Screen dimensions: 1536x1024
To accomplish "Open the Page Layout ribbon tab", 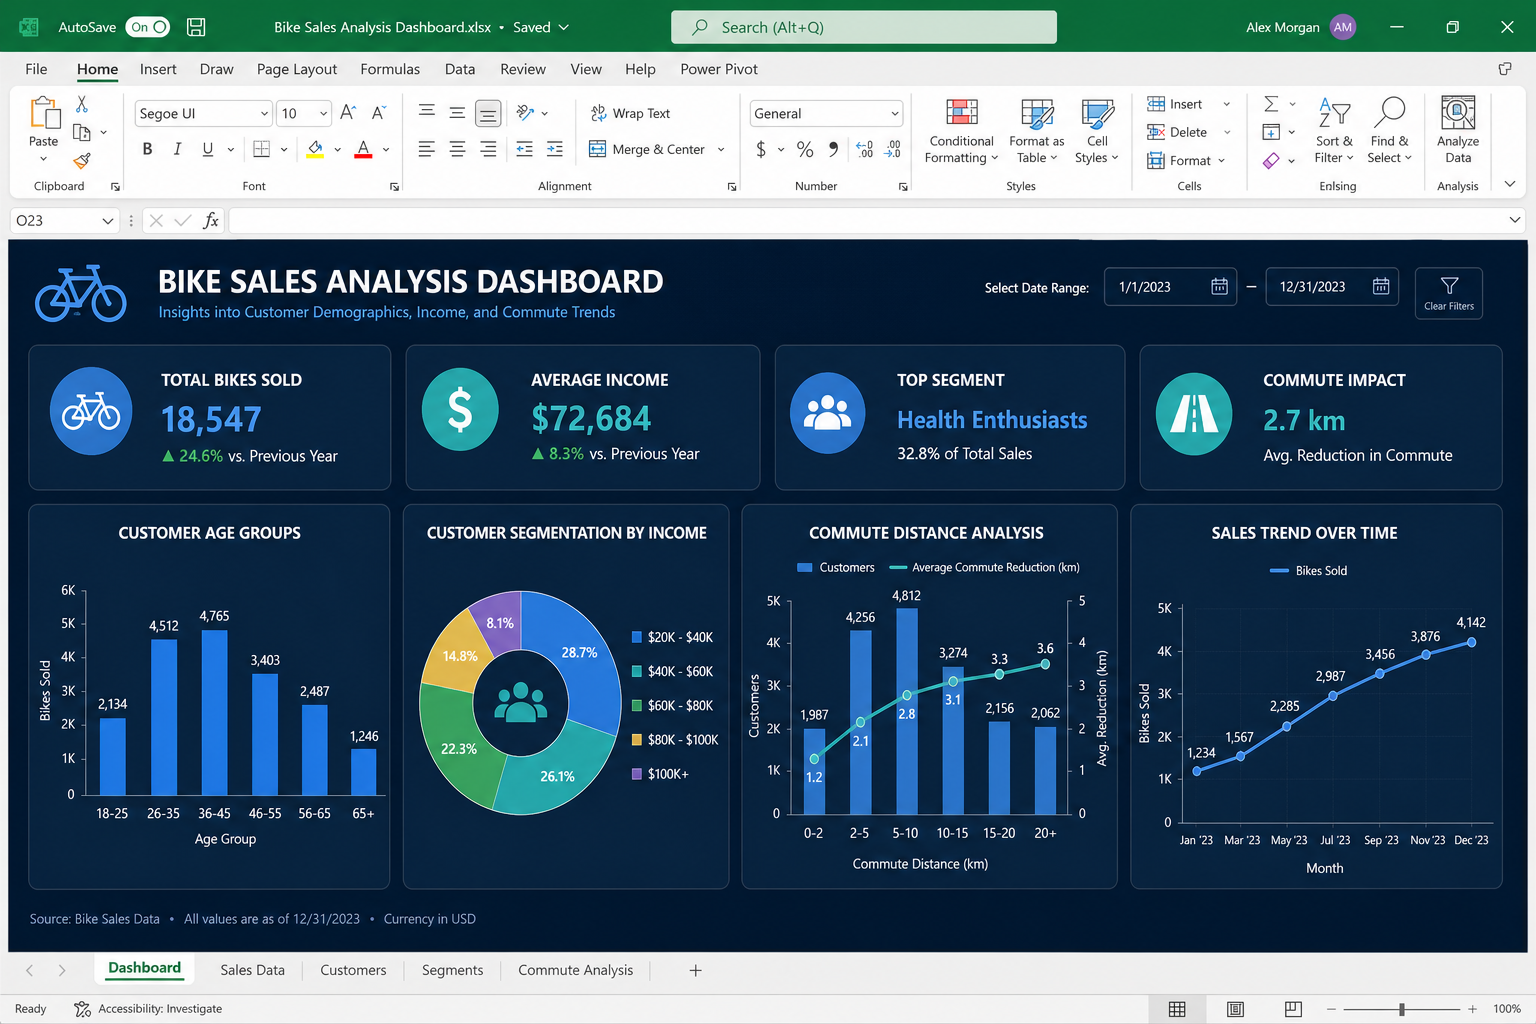I will [x=297, y=69].
